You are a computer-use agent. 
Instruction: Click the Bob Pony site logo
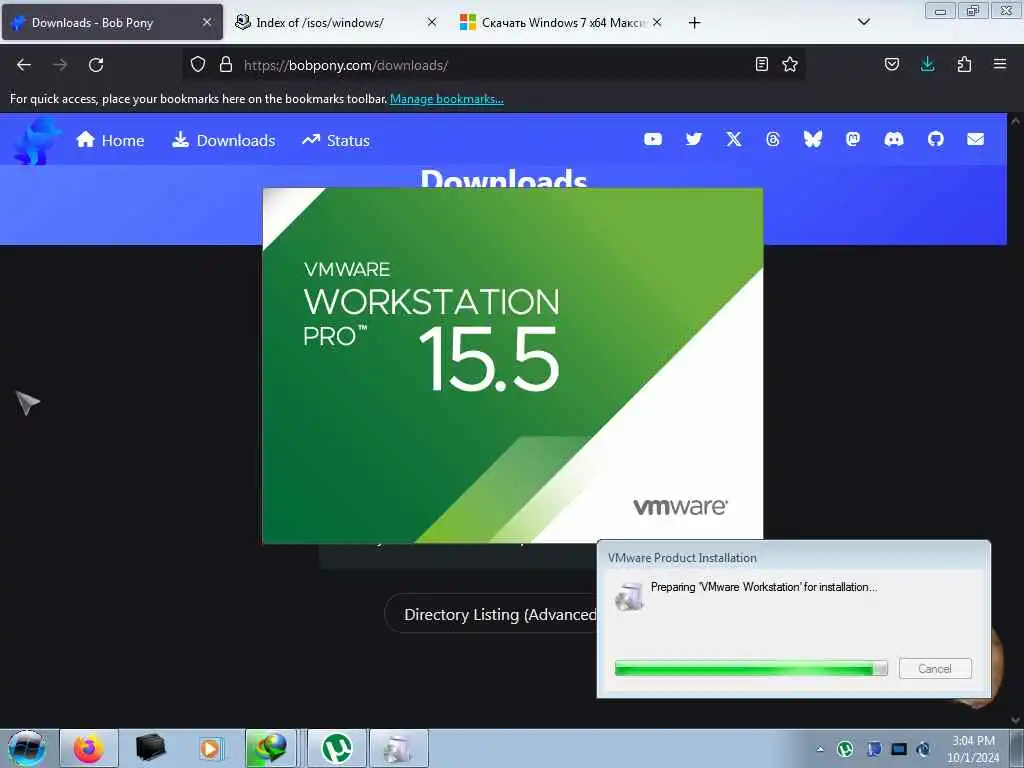[x=37, y=140]
